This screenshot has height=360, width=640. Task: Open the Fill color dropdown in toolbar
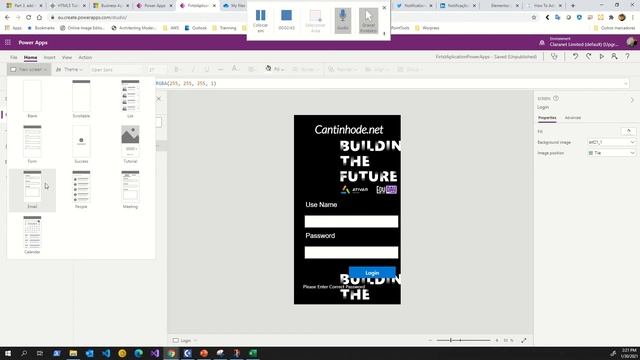pos(274,69)
